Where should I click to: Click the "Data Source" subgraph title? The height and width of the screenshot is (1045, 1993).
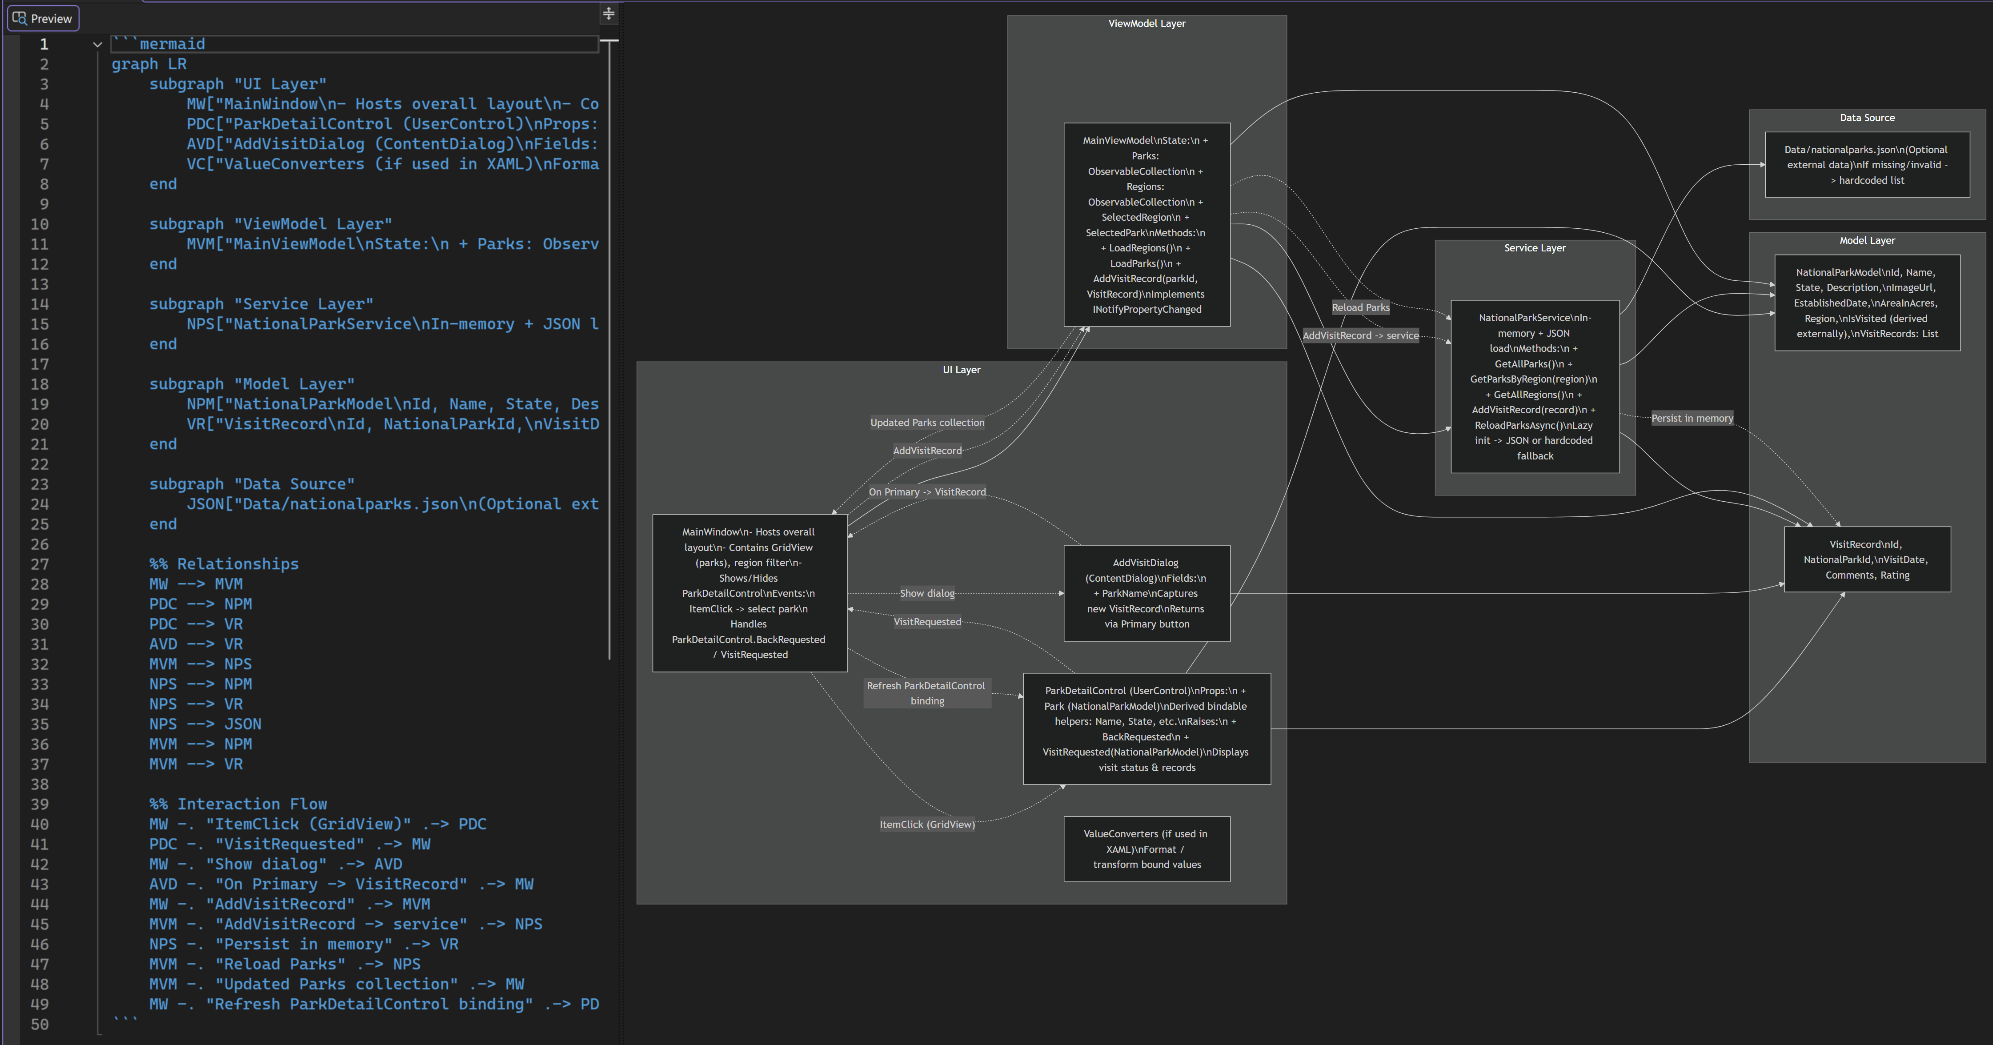point(1867,118)
